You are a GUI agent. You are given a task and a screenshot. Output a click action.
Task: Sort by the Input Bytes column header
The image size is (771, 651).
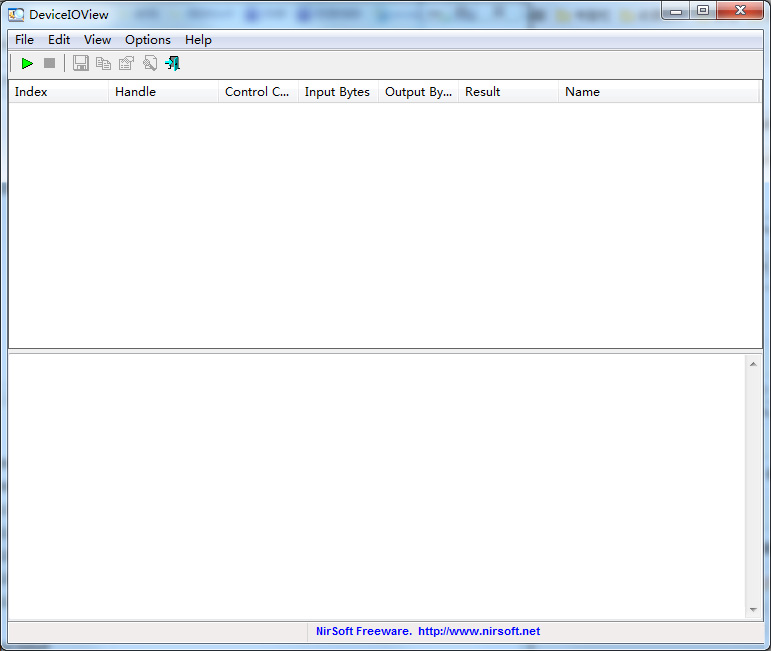tap(339, 92)
